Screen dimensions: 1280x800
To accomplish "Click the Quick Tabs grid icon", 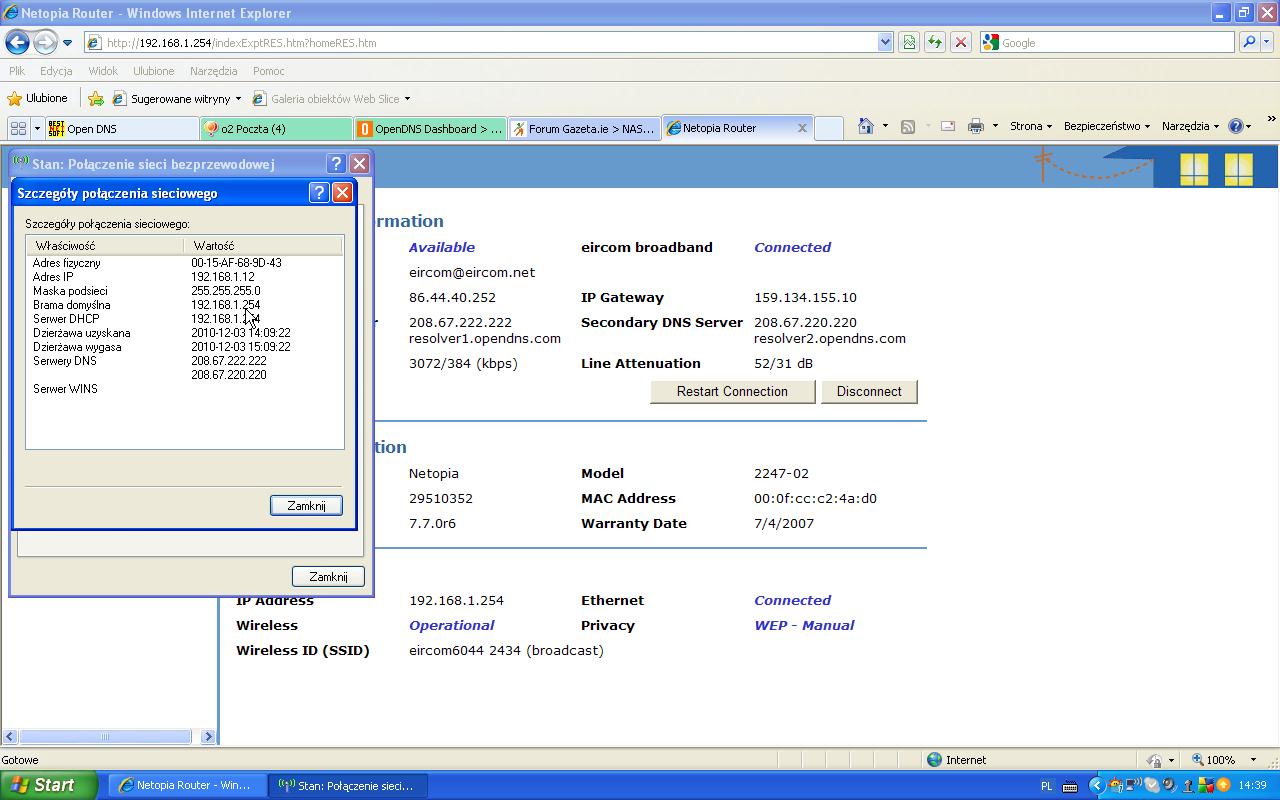I will pyautogui.click(x=18, y=128).
